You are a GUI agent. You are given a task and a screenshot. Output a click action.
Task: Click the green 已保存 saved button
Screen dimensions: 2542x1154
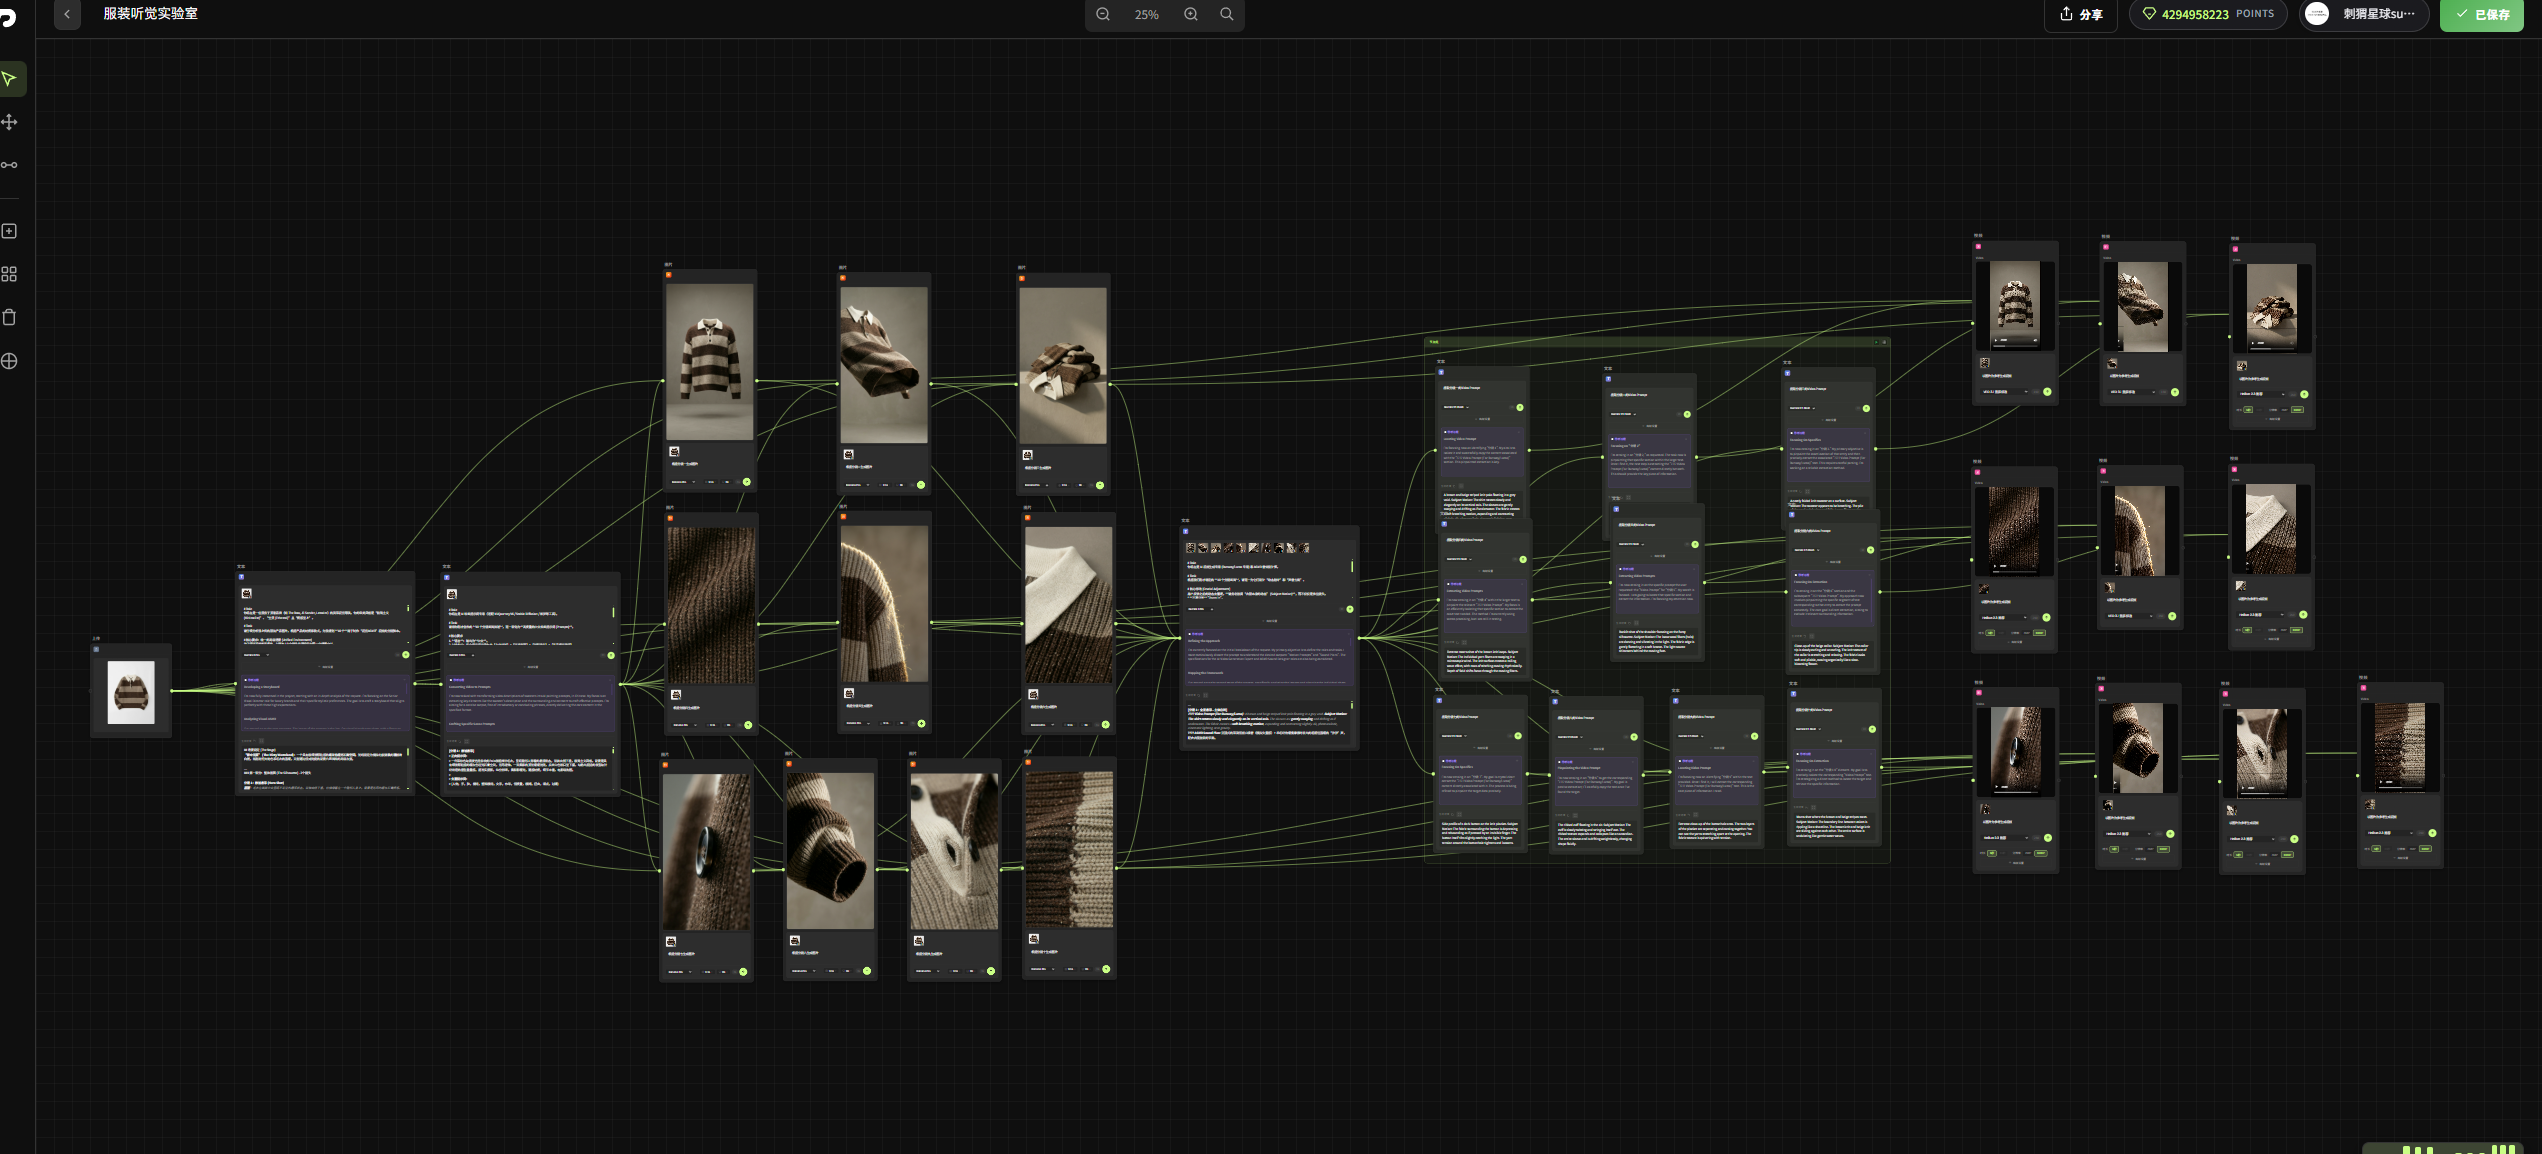coord(2482,14)
